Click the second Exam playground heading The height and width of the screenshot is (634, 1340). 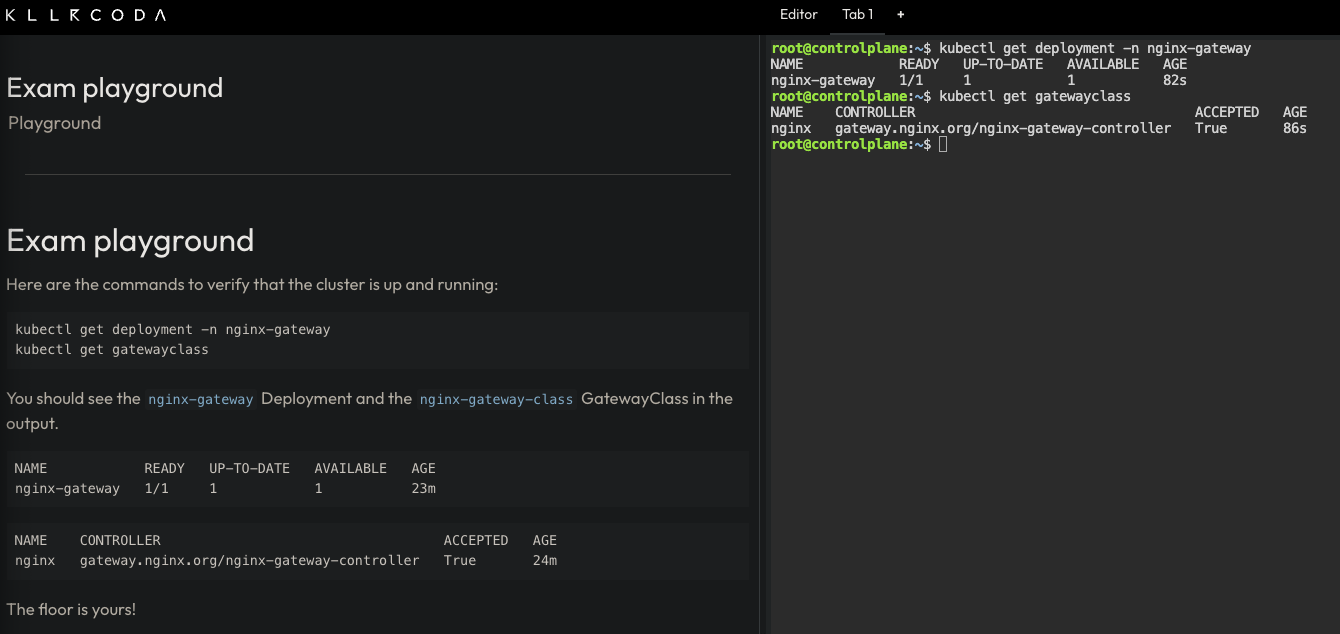click(130, 241)
